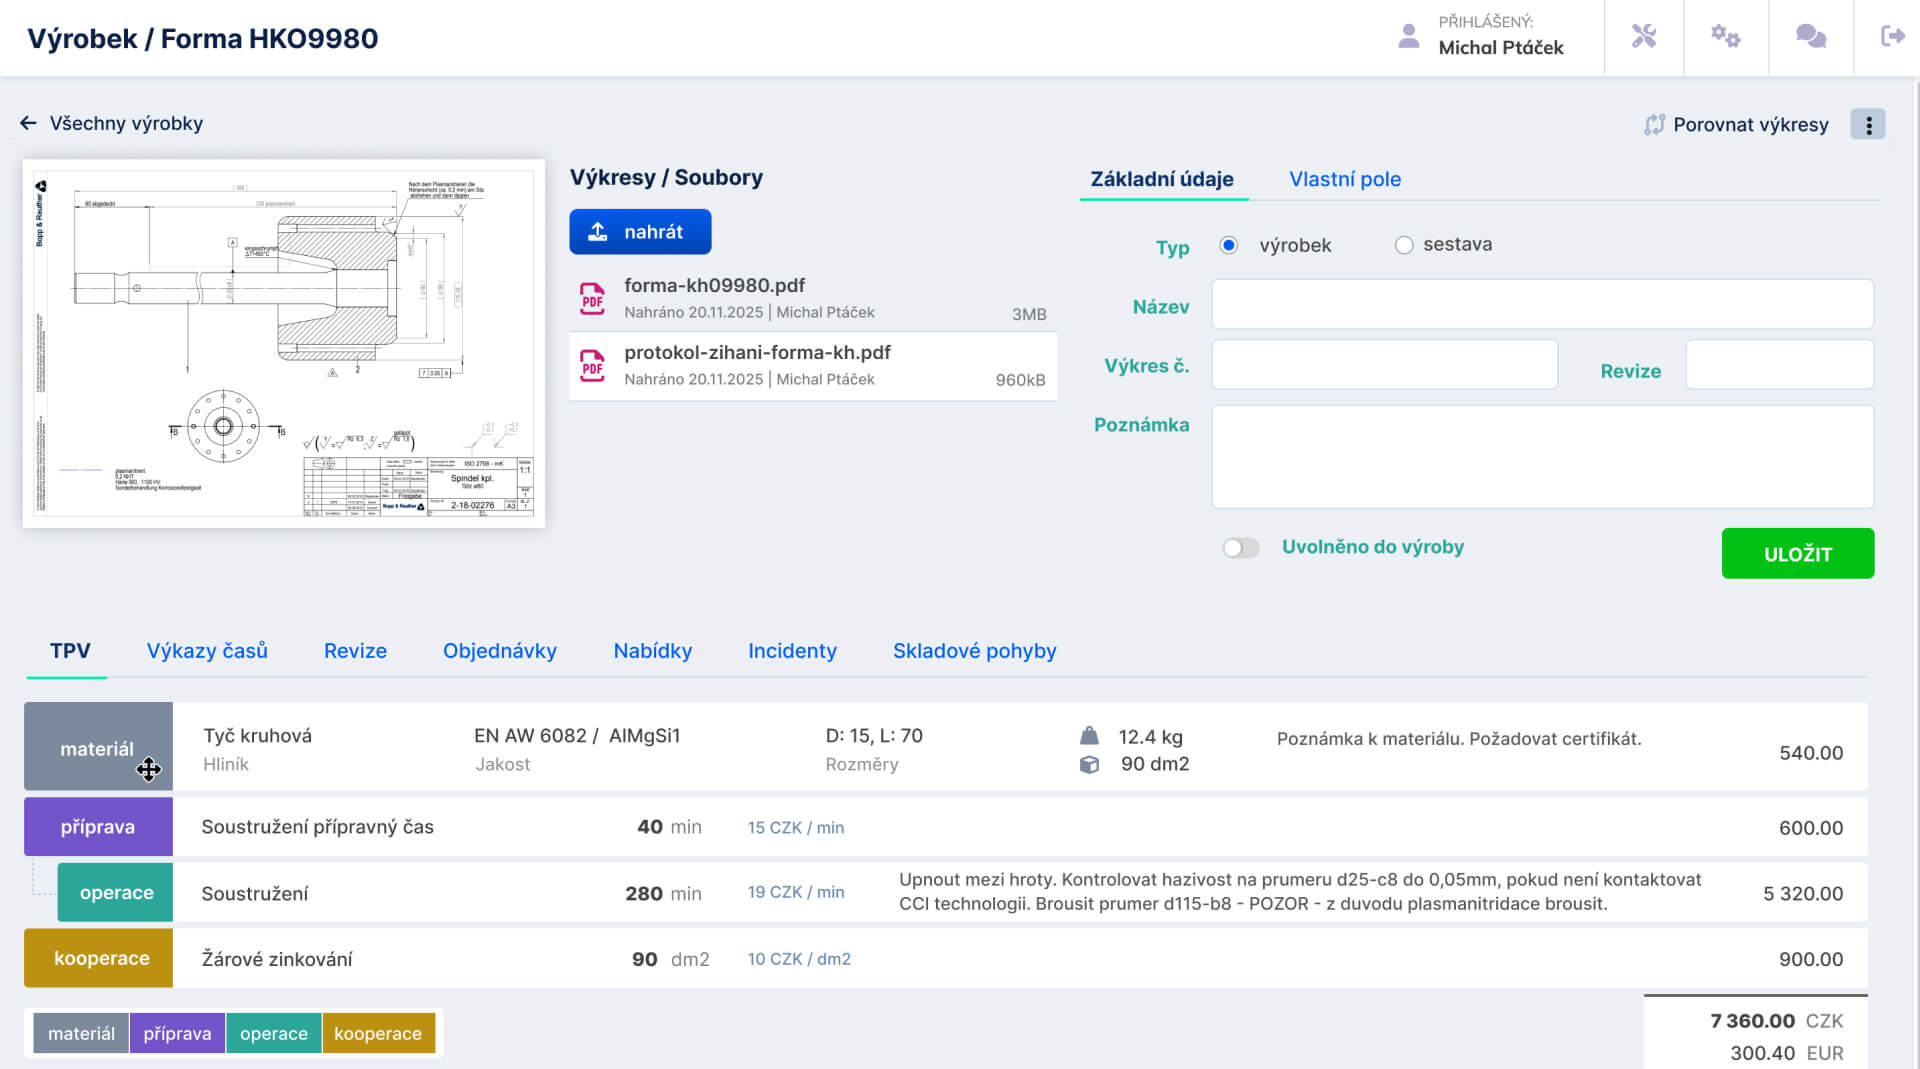The image size is (1920, 1069).
Task: Click the Poznámka text area
Action: [1542, 456]
